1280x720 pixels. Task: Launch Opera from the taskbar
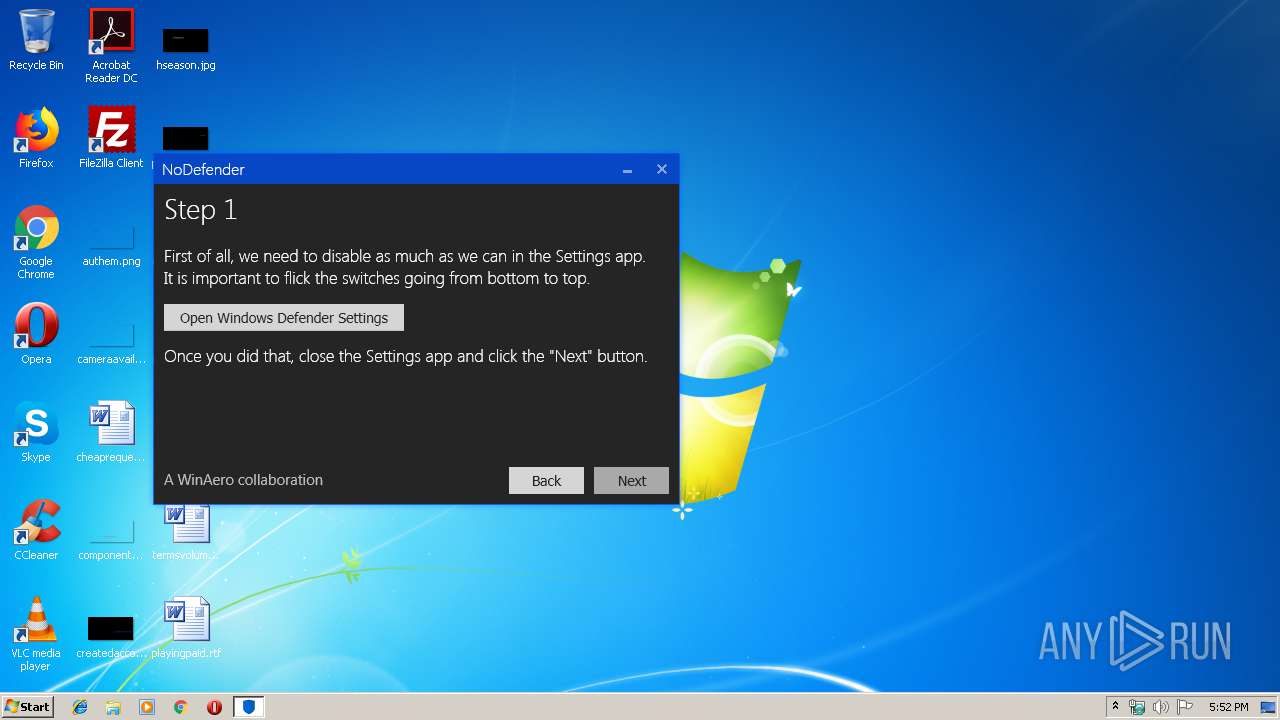click(214, 707)
